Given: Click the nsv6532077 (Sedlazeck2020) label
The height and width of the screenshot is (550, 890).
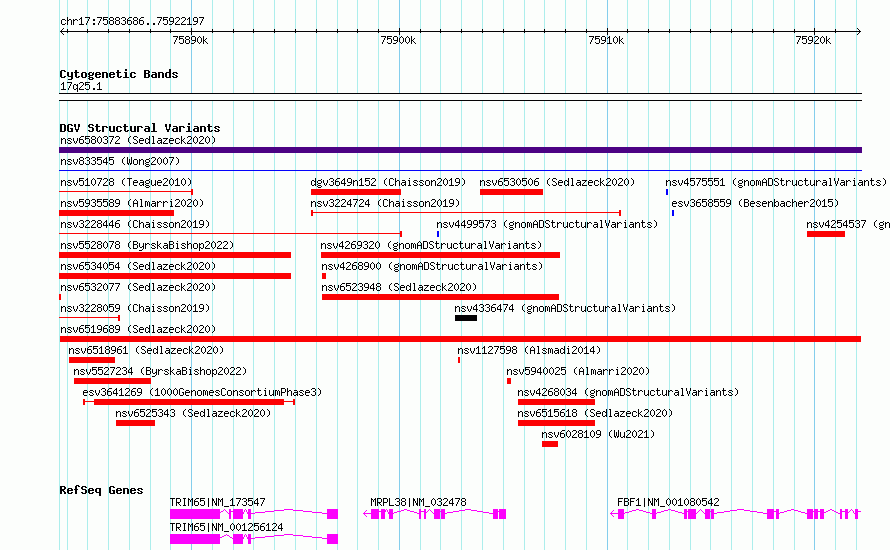Looking at the screenshot, I should [x=138, y=287].
